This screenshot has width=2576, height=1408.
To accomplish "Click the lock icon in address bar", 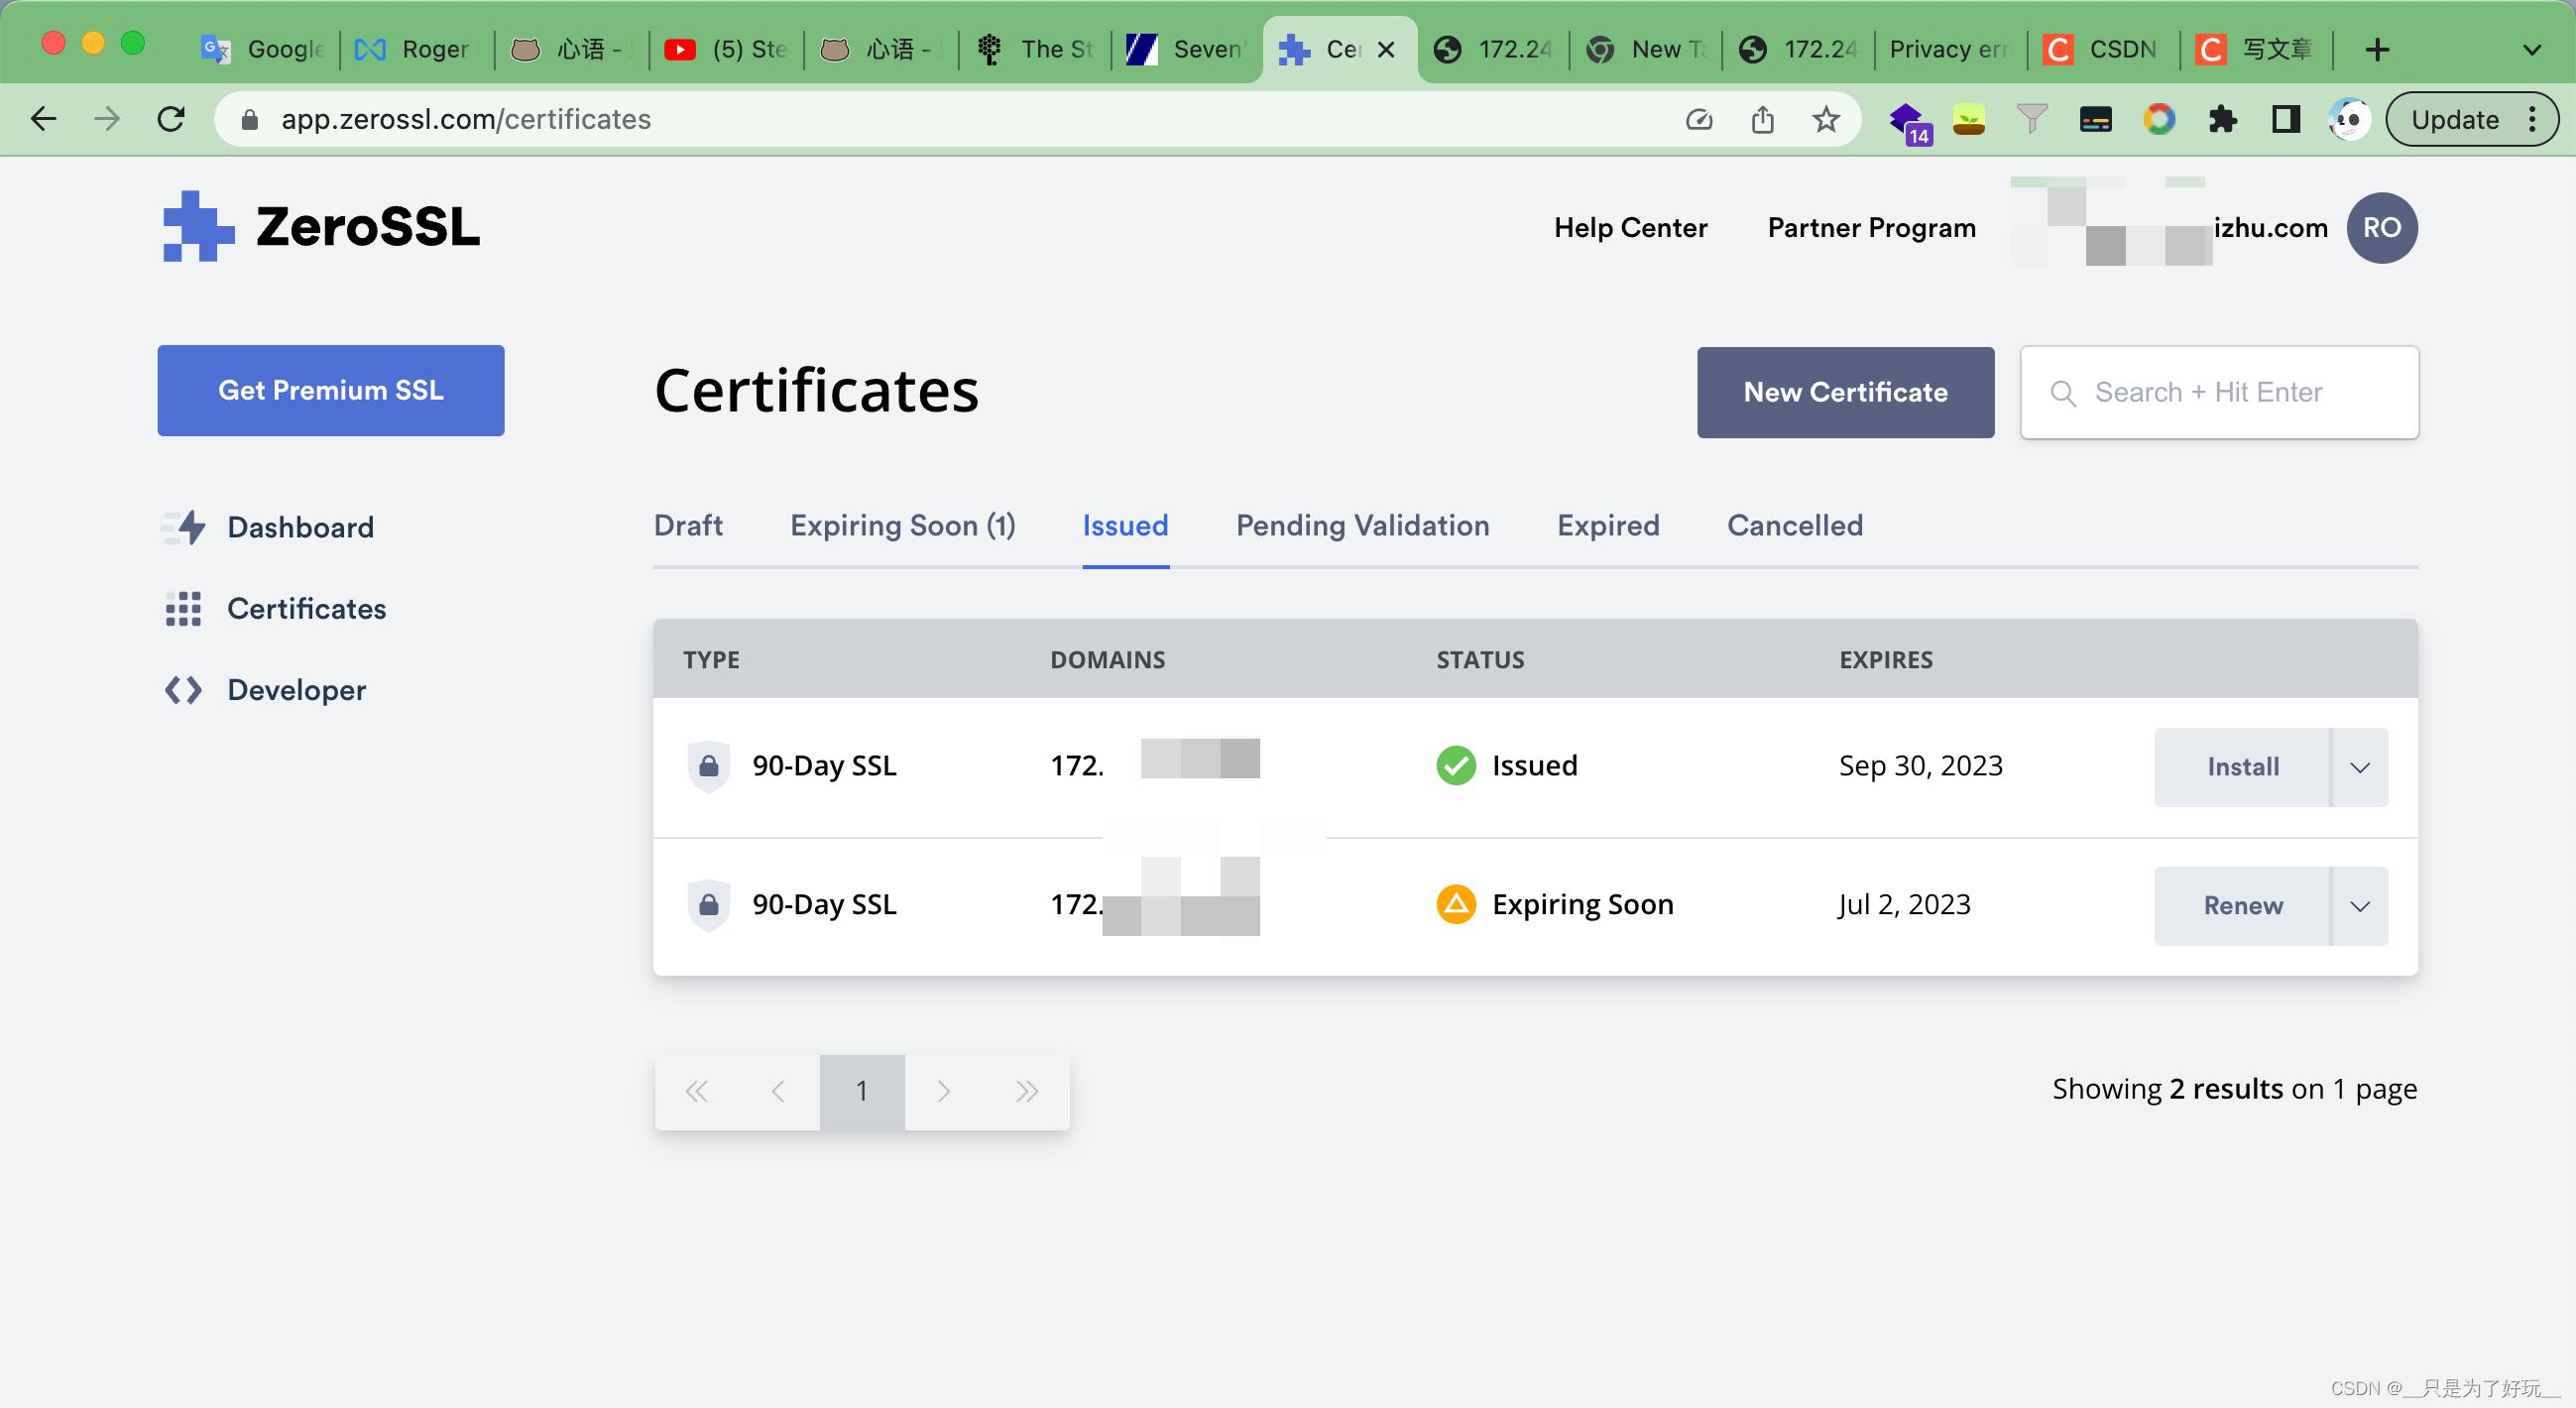I will pyautogui.click(x=250, y=120).
